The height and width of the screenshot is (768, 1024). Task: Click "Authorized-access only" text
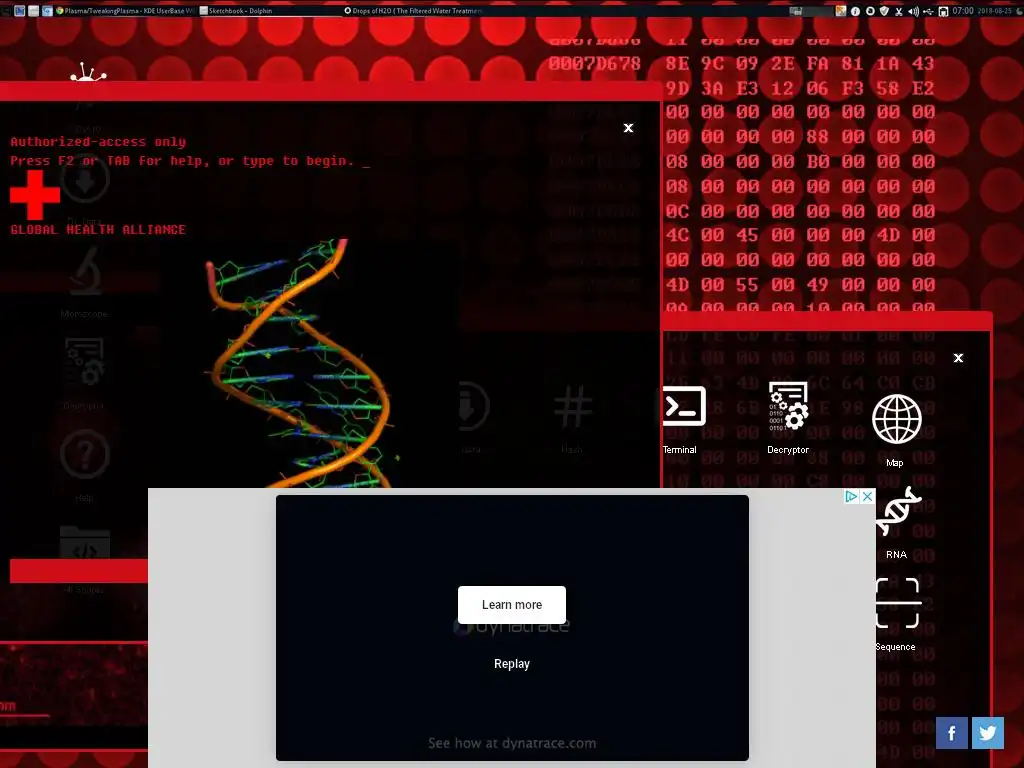coord(98,142)
